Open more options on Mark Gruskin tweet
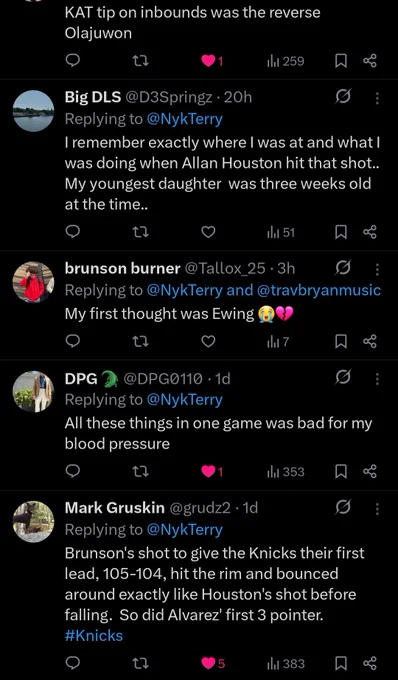Viewport: 398px width, 680px height. 377,508
